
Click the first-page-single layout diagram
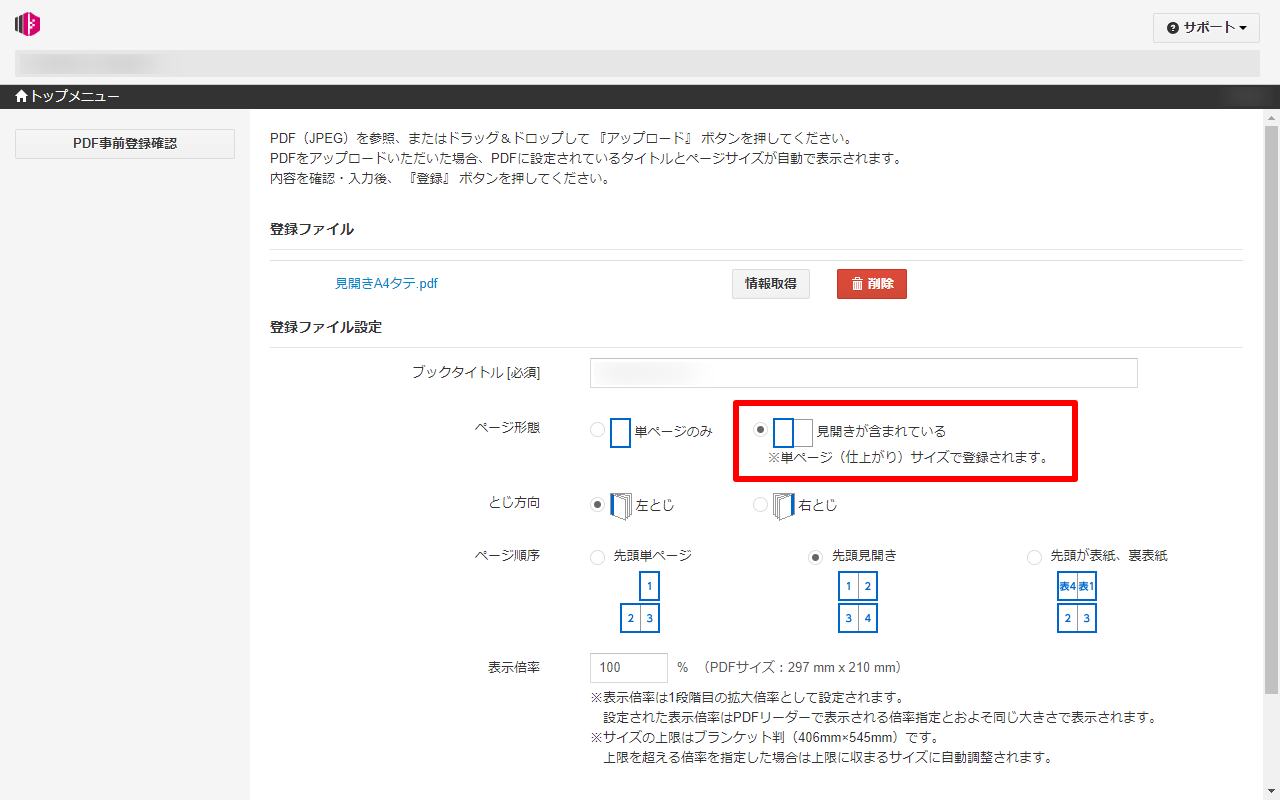(x=640, y=602)
